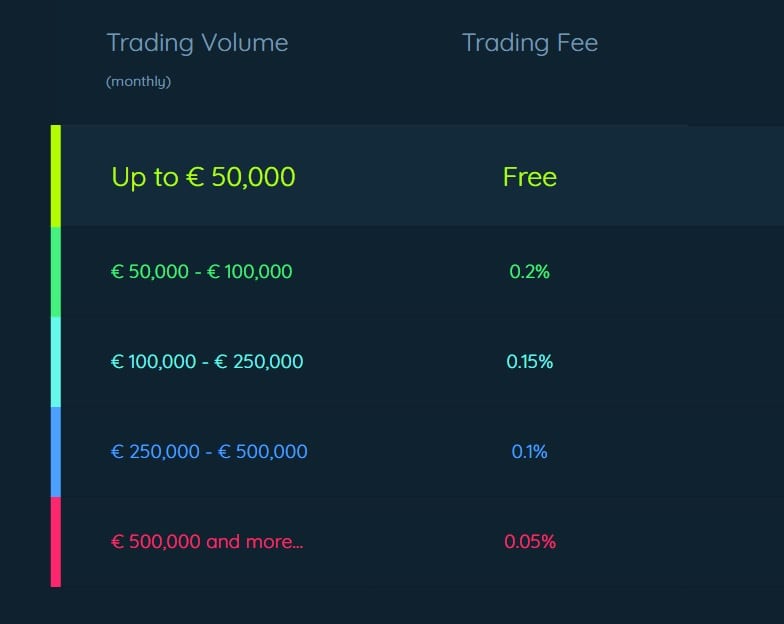Click the "(monthly)" sub-label

point(138,82)
